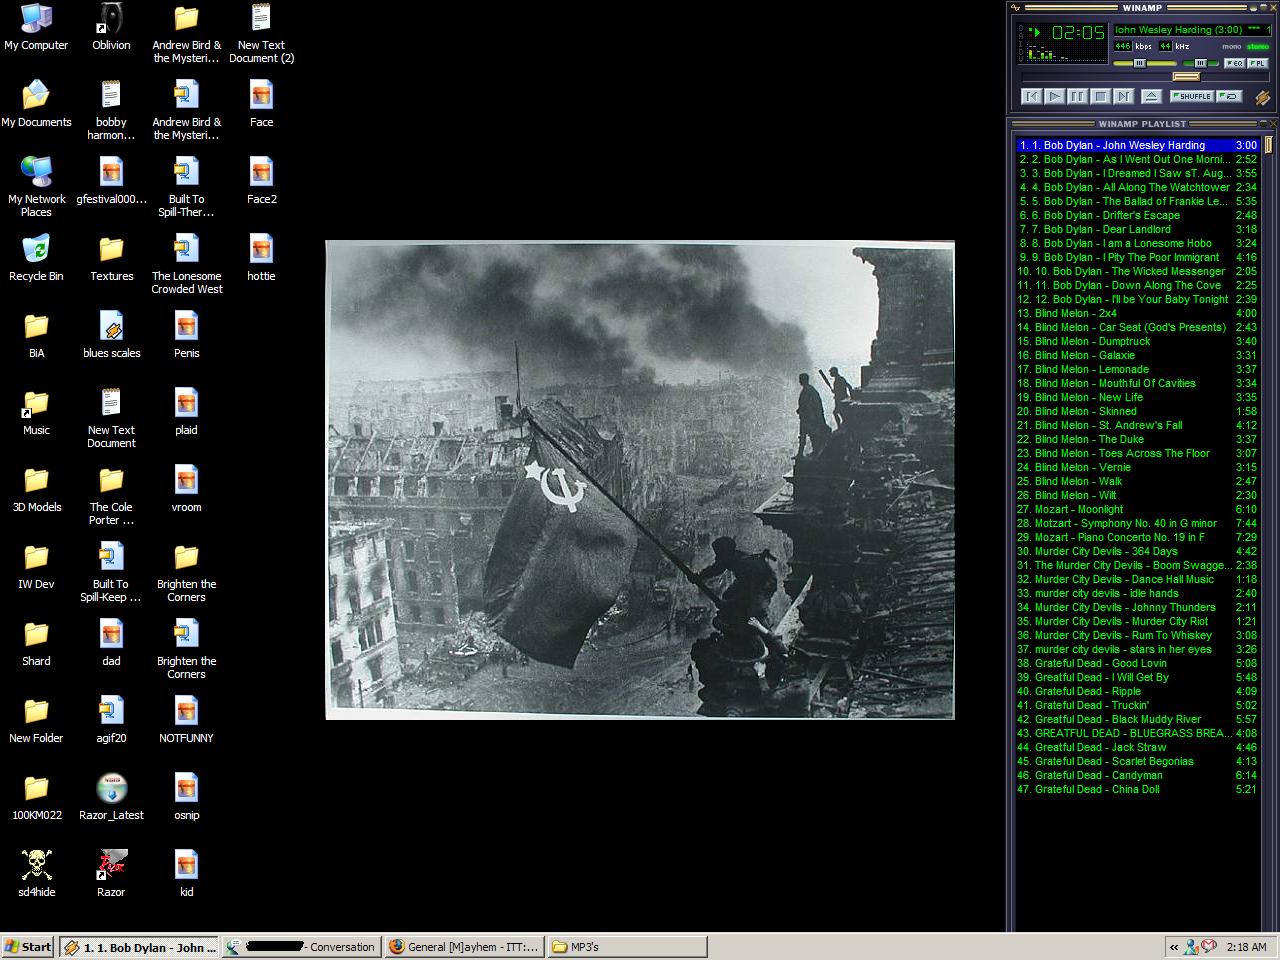This screenshot has height=960, width=1280.
Task: Pause playback in Winamp
Action: click(x=1077, y=96)
